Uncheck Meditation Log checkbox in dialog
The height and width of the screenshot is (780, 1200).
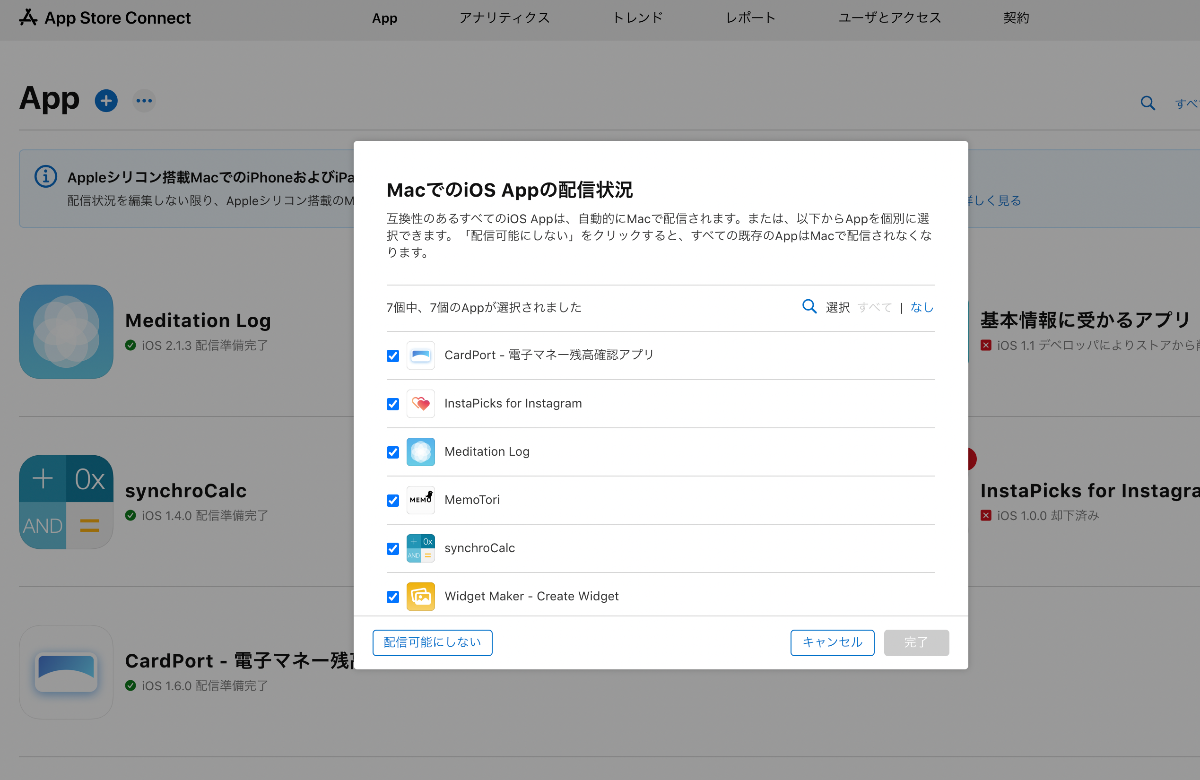point(393,452)
